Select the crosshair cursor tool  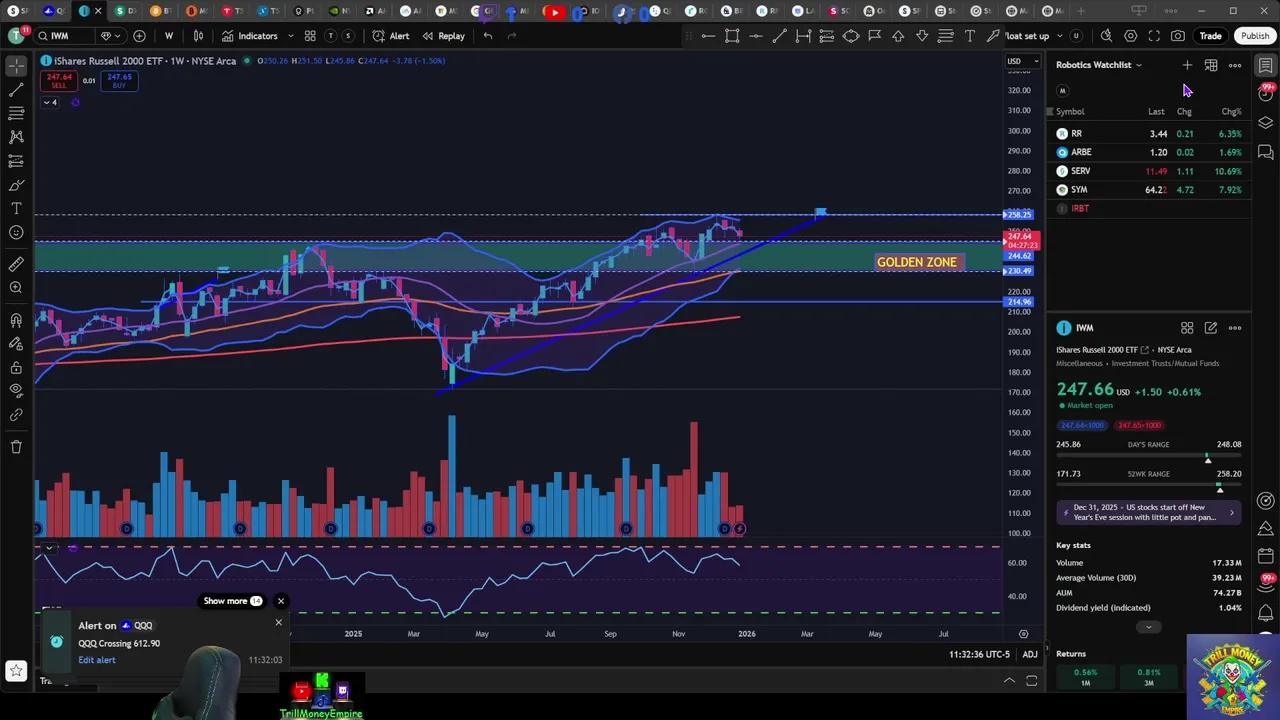click(x=16, y=66)
